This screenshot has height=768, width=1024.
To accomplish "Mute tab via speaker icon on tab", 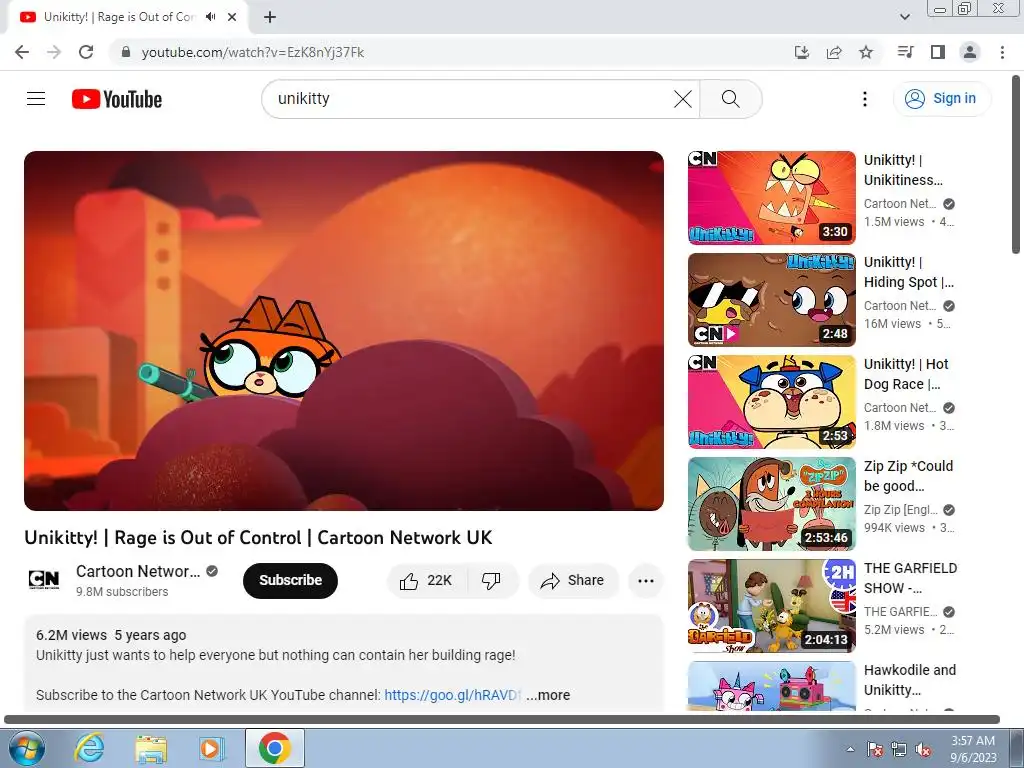I will pos(210,17).
